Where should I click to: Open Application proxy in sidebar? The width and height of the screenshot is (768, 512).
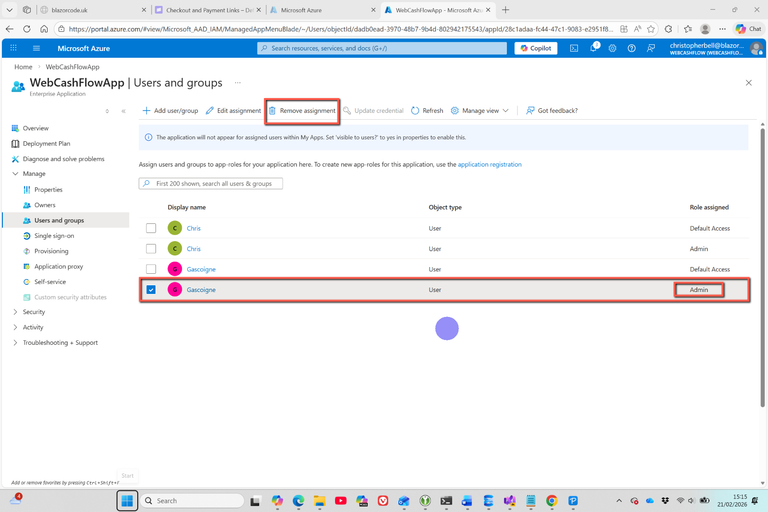click(58, 266)
